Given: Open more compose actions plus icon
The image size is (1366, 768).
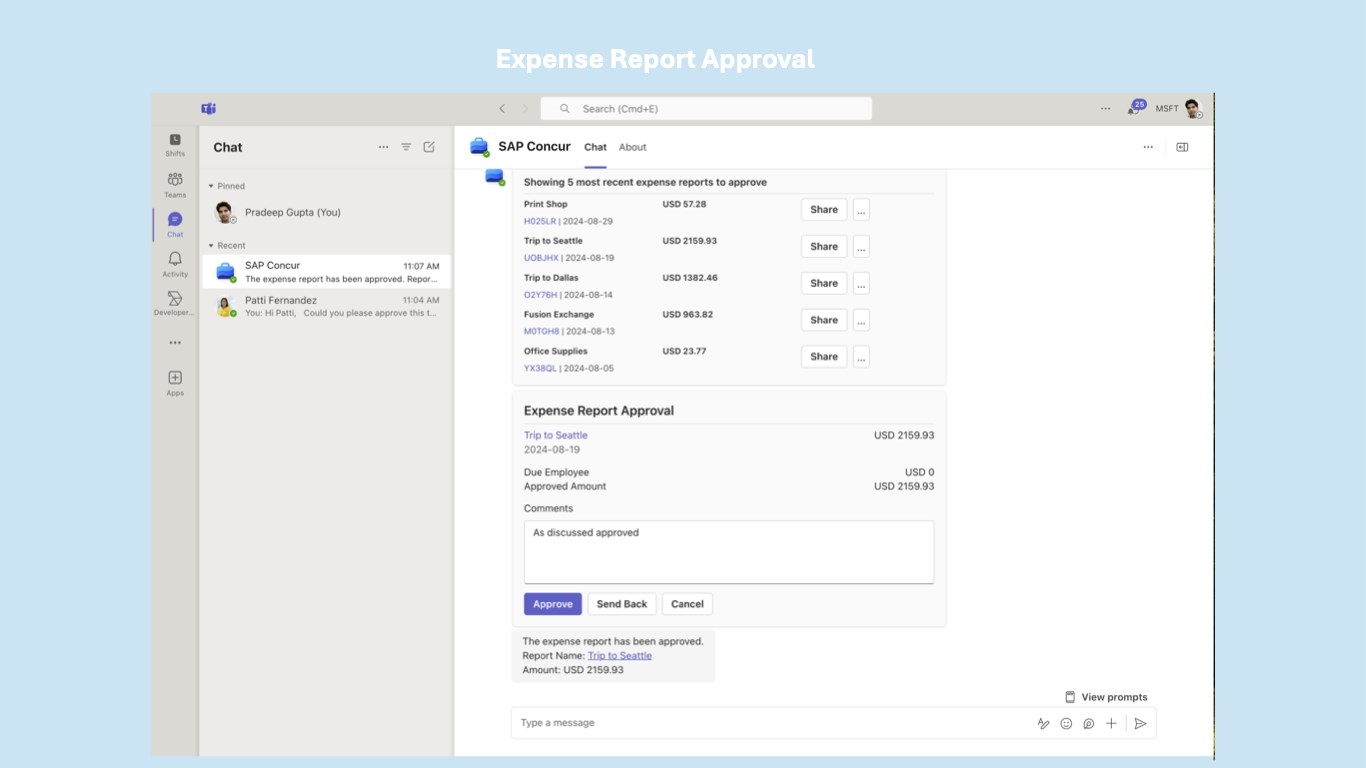Looking at the screenshot, I should click(x=1111, y=723).
